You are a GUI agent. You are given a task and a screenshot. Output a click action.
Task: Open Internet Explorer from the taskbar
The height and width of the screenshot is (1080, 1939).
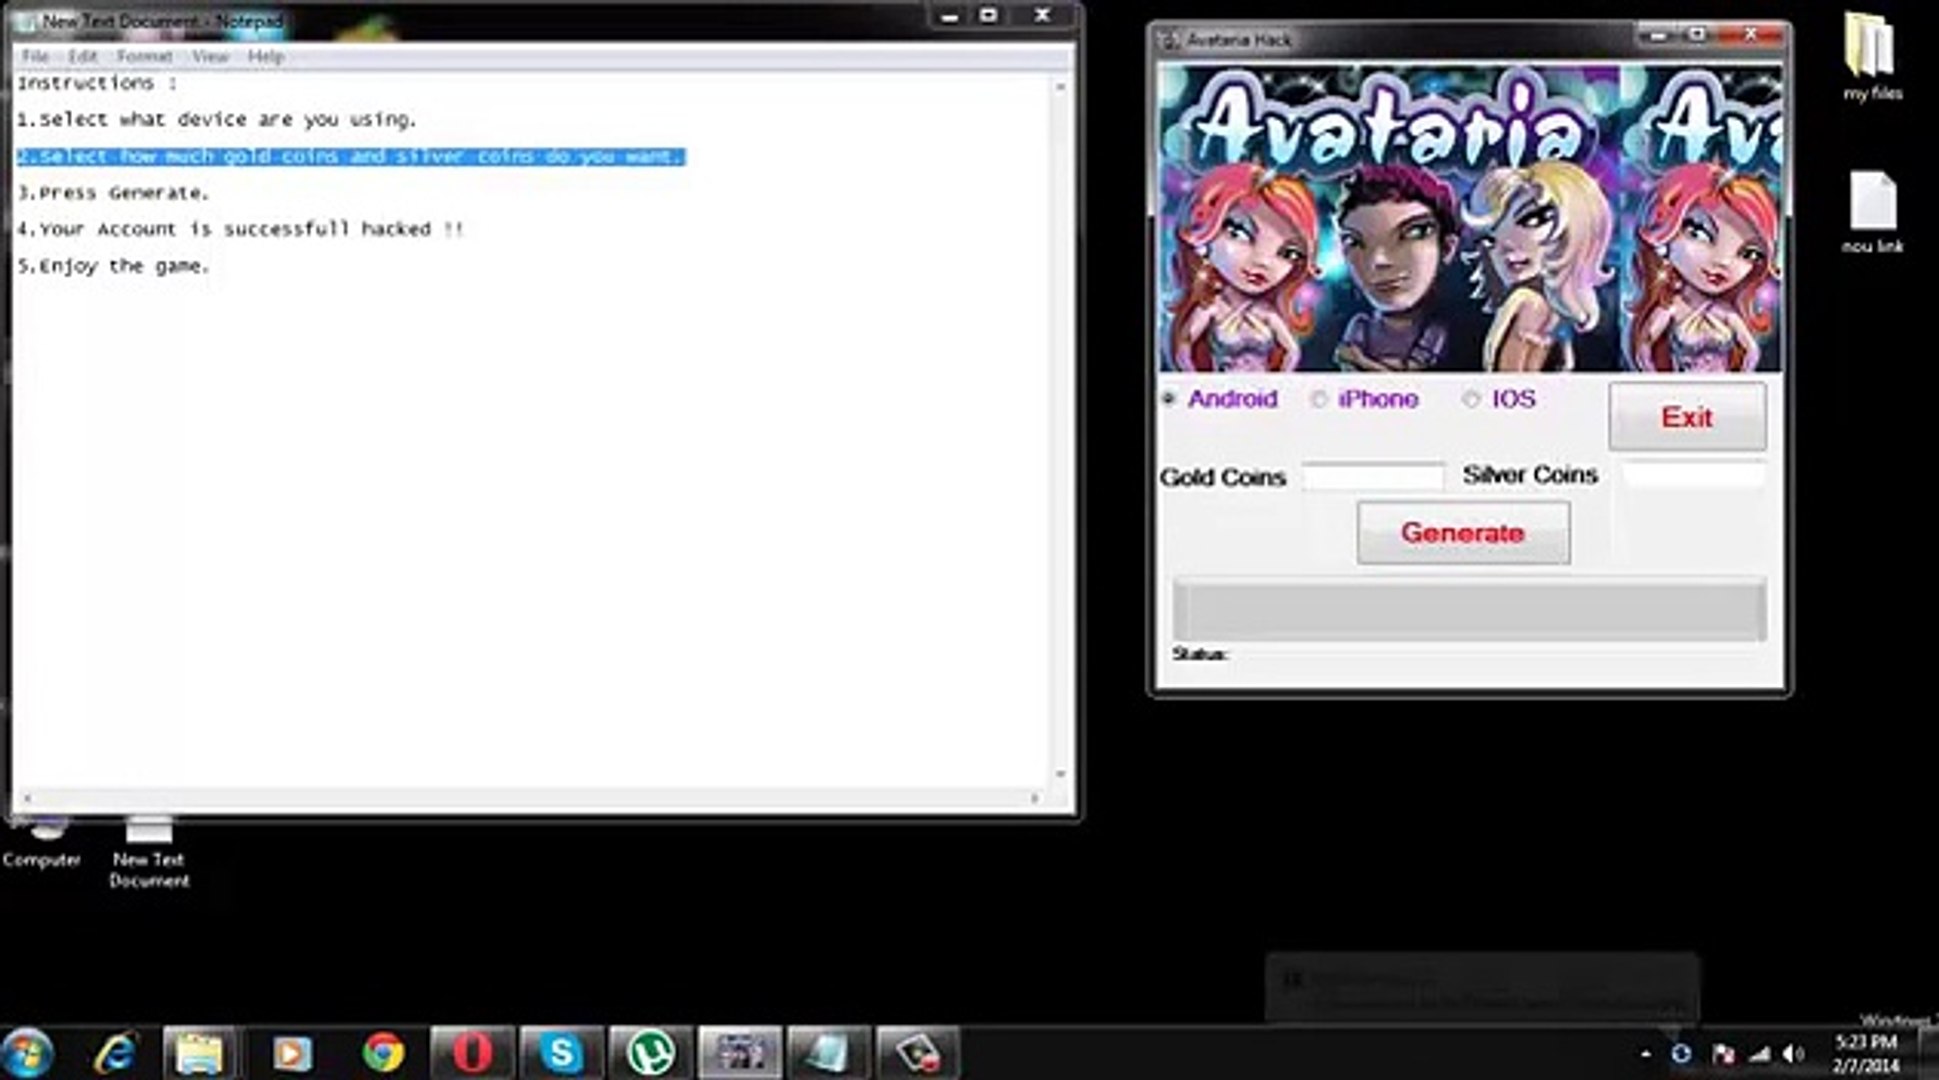click(114, 1052)
